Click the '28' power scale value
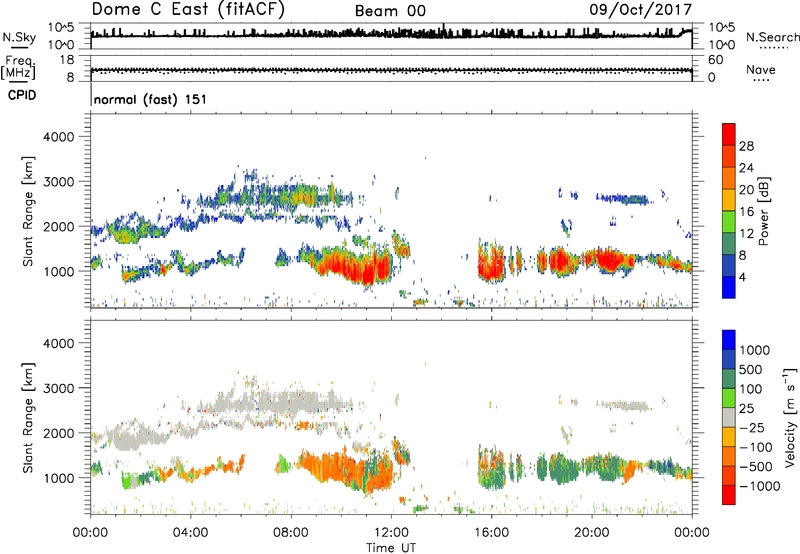800x554 pixels. coord(746,146)
